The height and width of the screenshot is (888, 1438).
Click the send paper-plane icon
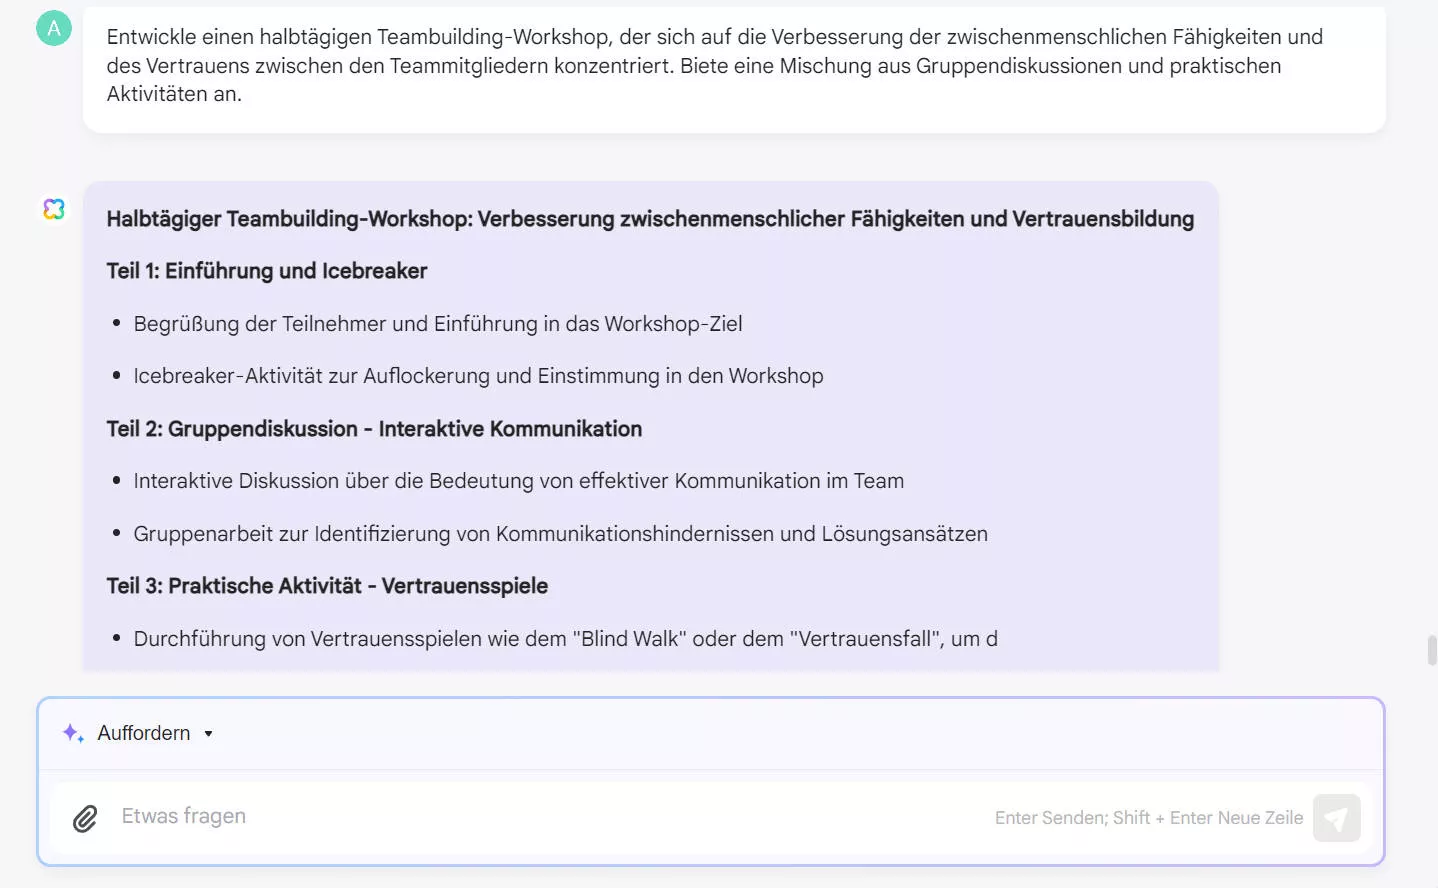(x=1337, y=817)
